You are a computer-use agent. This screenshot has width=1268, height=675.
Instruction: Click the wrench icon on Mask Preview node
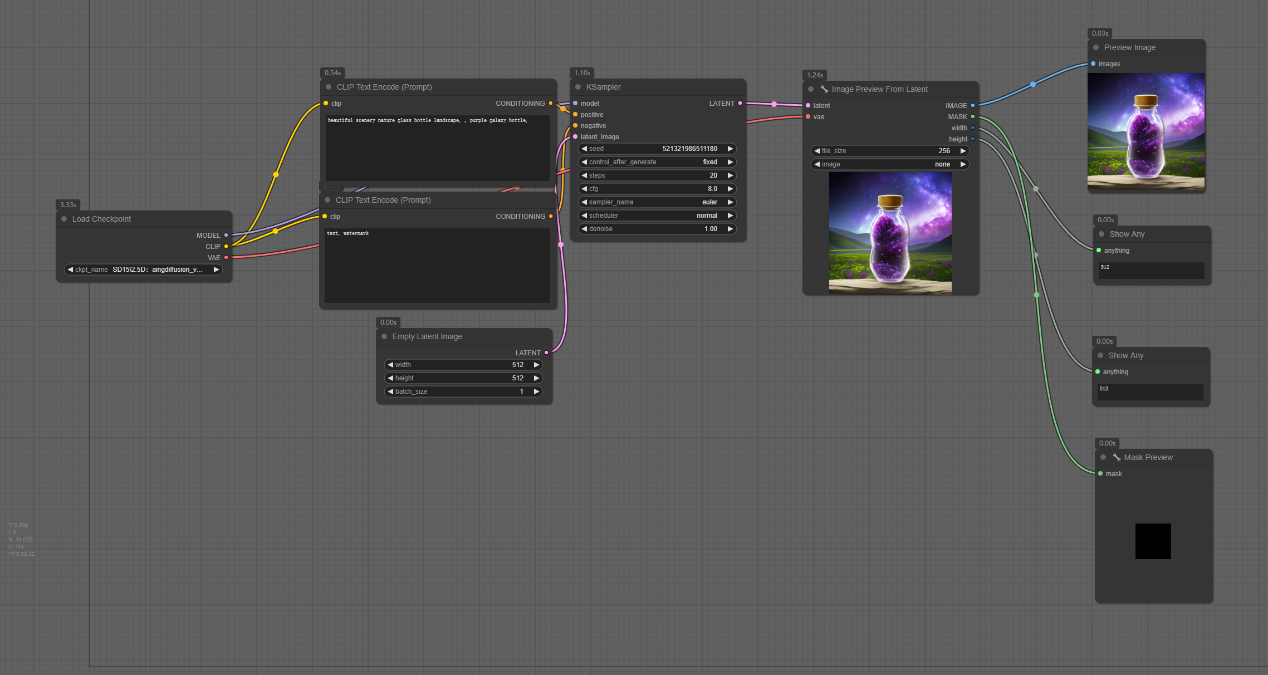pyautogui.click(x=1116, y=457)
